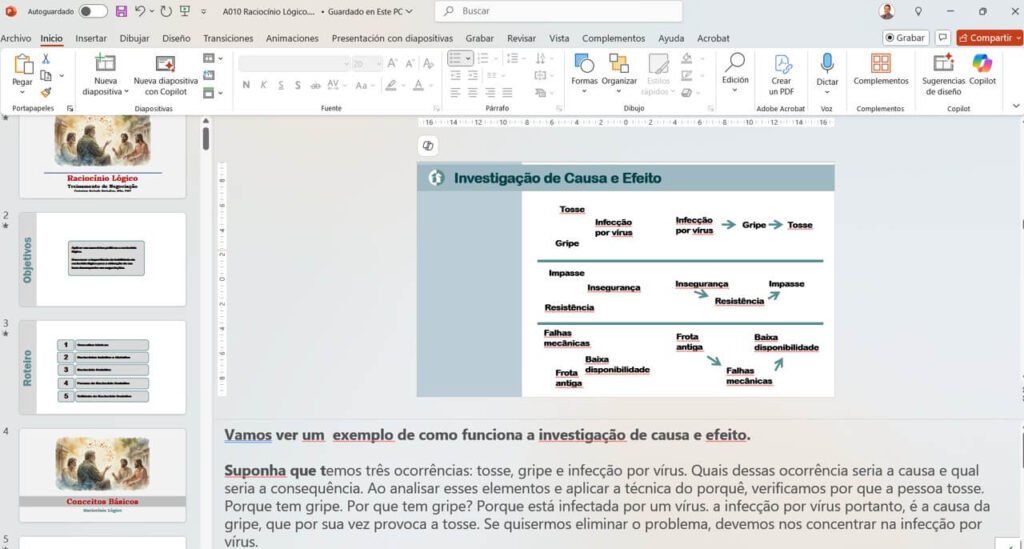This screenshot has height=549, width=1024.
Task: Open the Animaciones tab
Action: click(292, 39)
